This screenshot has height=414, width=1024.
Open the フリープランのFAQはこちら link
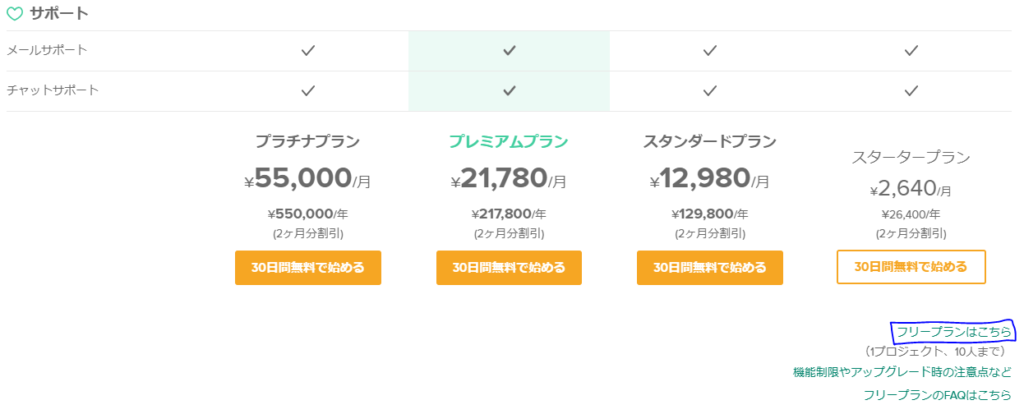click(937, 395)
